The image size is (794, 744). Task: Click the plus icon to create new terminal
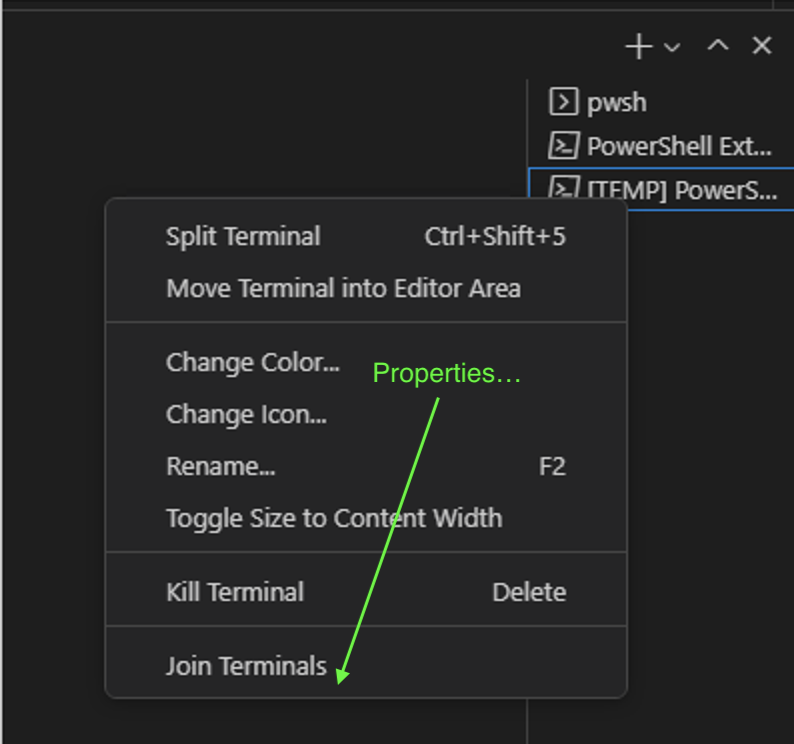click(x=639, y=47)
